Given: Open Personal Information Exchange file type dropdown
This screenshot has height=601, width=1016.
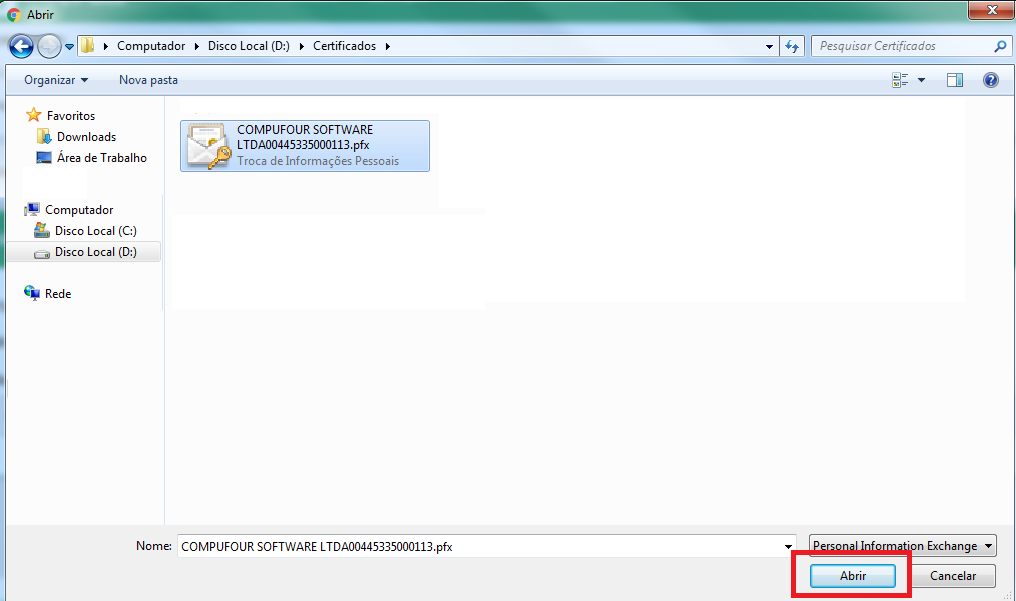Looking at the screenshot, I should tap(902, 546).
